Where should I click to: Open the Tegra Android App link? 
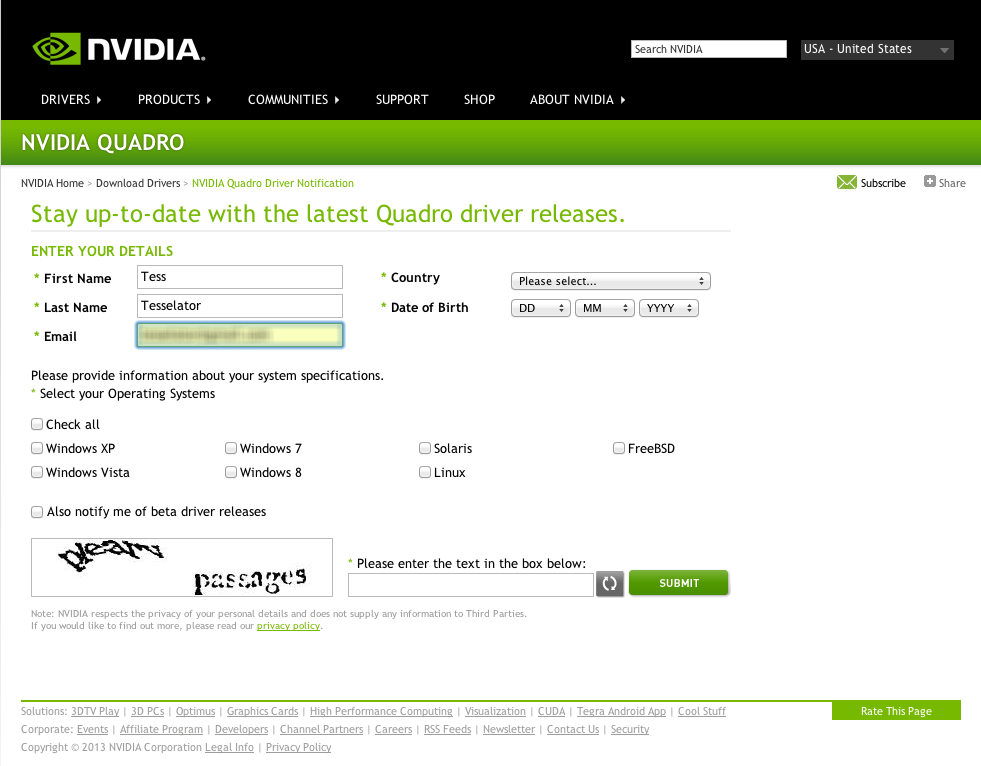click(621, 711)
